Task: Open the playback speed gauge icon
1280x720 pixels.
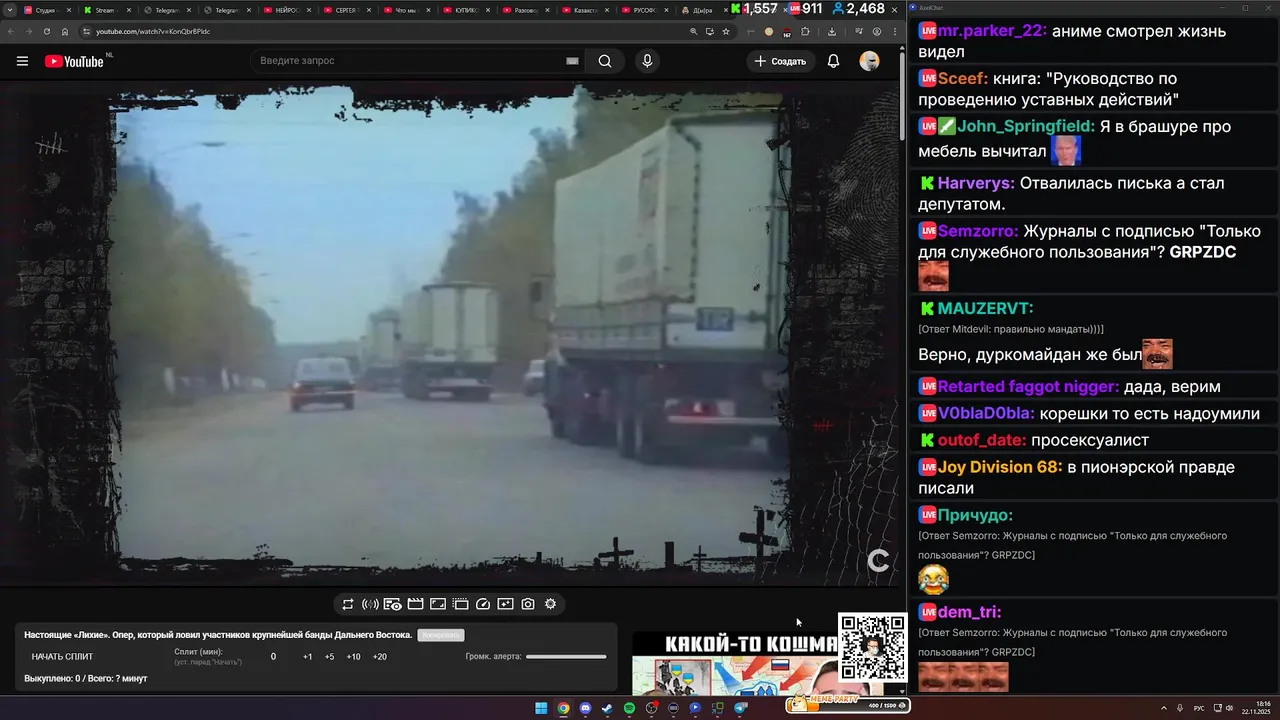Action: (483, 604)
